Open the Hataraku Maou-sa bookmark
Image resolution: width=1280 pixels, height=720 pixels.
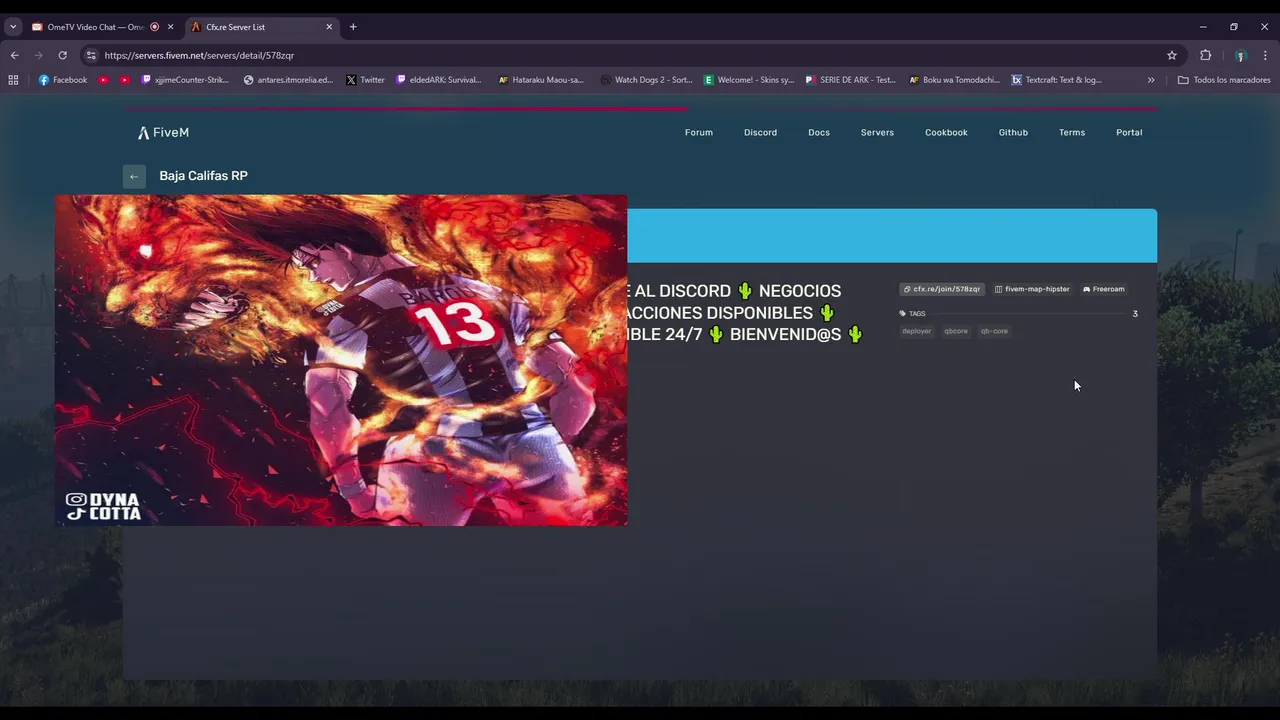[541, 80]
